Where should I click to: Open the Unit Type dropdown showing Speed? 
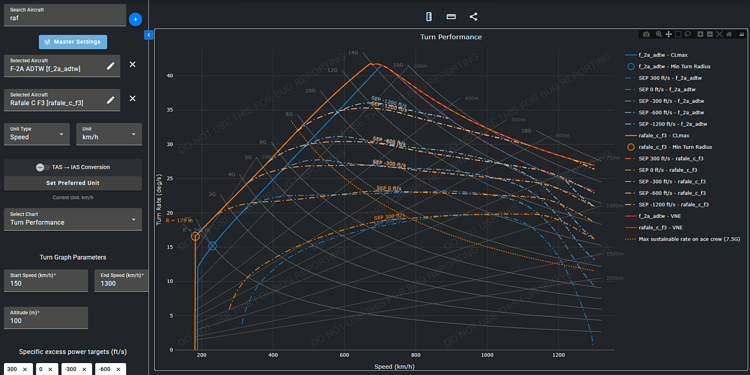(37, 134)
